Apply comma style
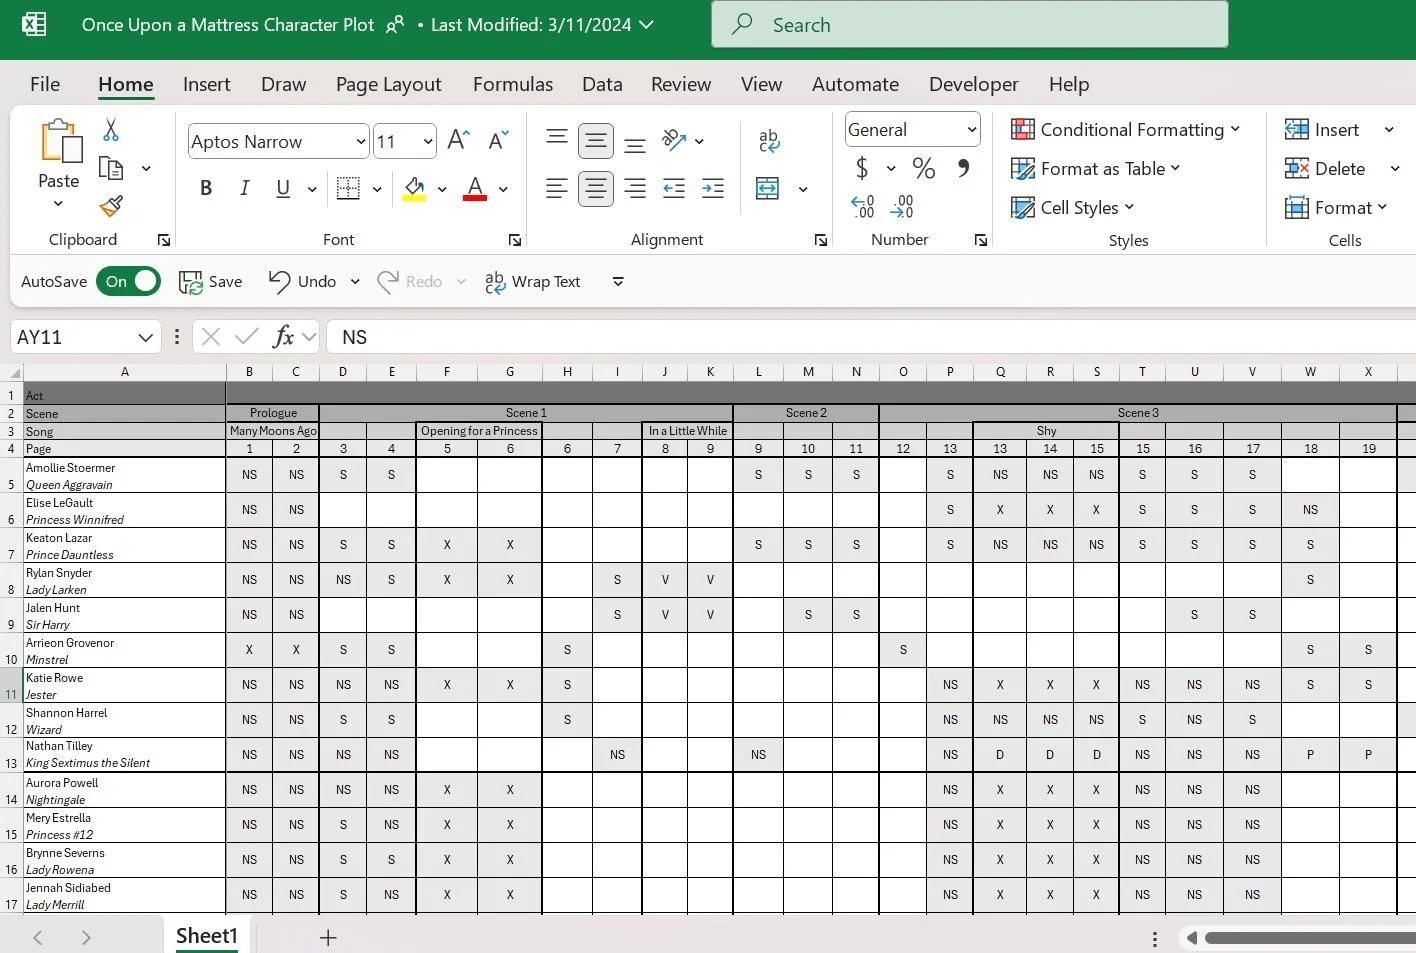1416x953 pixels. [x=963, y=168]
